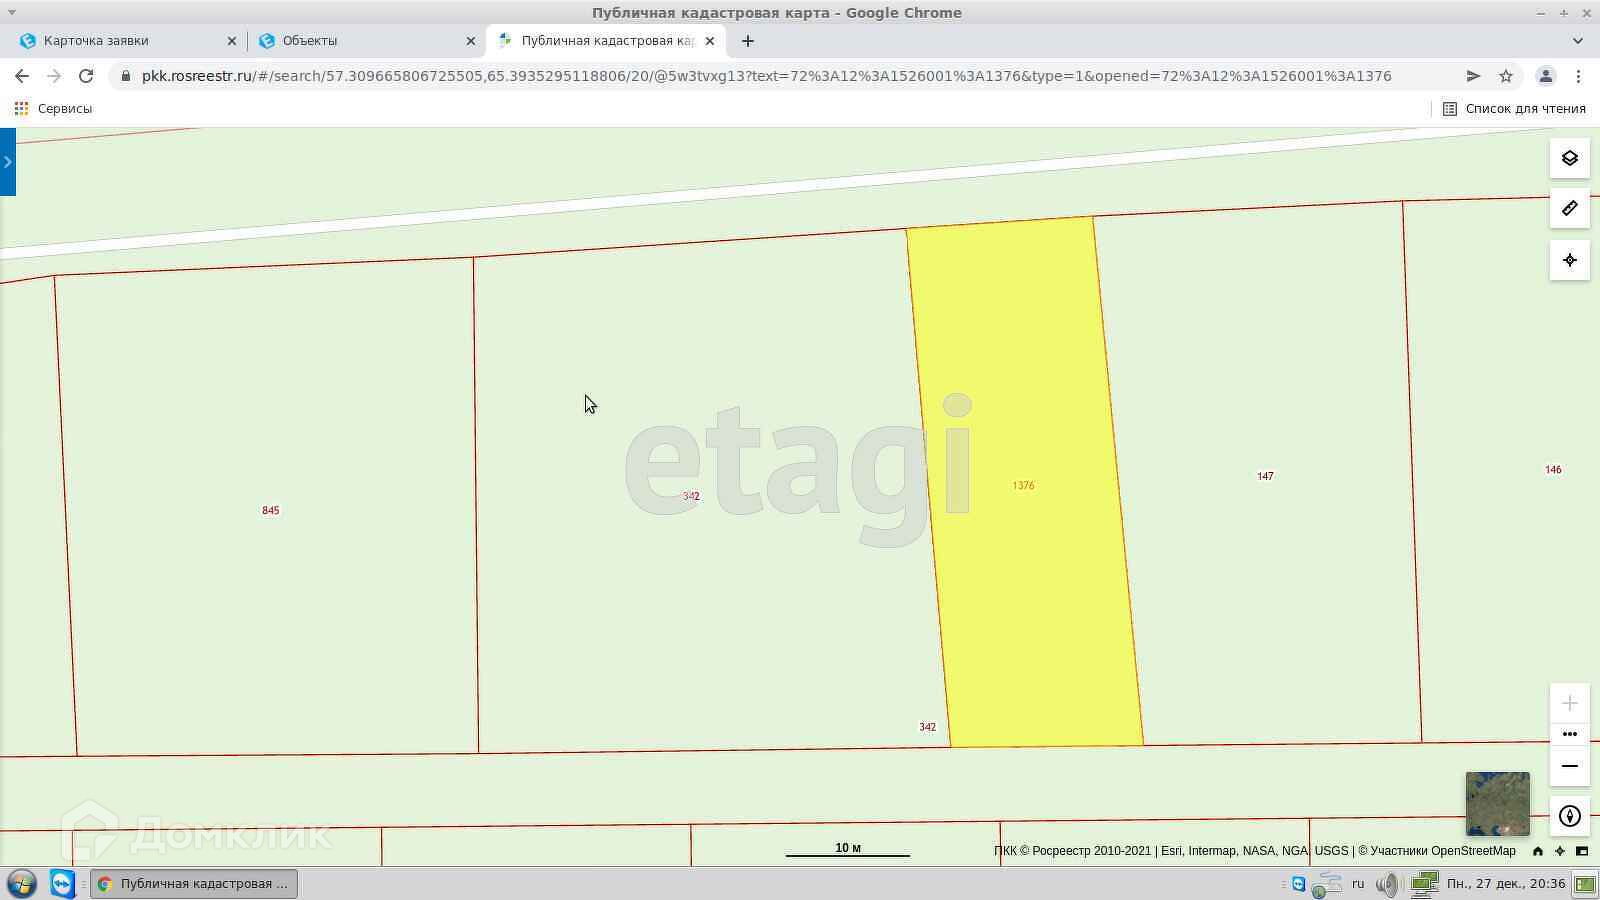The width and height of the screenshot is (1600, 900).
Task: Activate the ruler measurement tool
Action: (1569, 208)
